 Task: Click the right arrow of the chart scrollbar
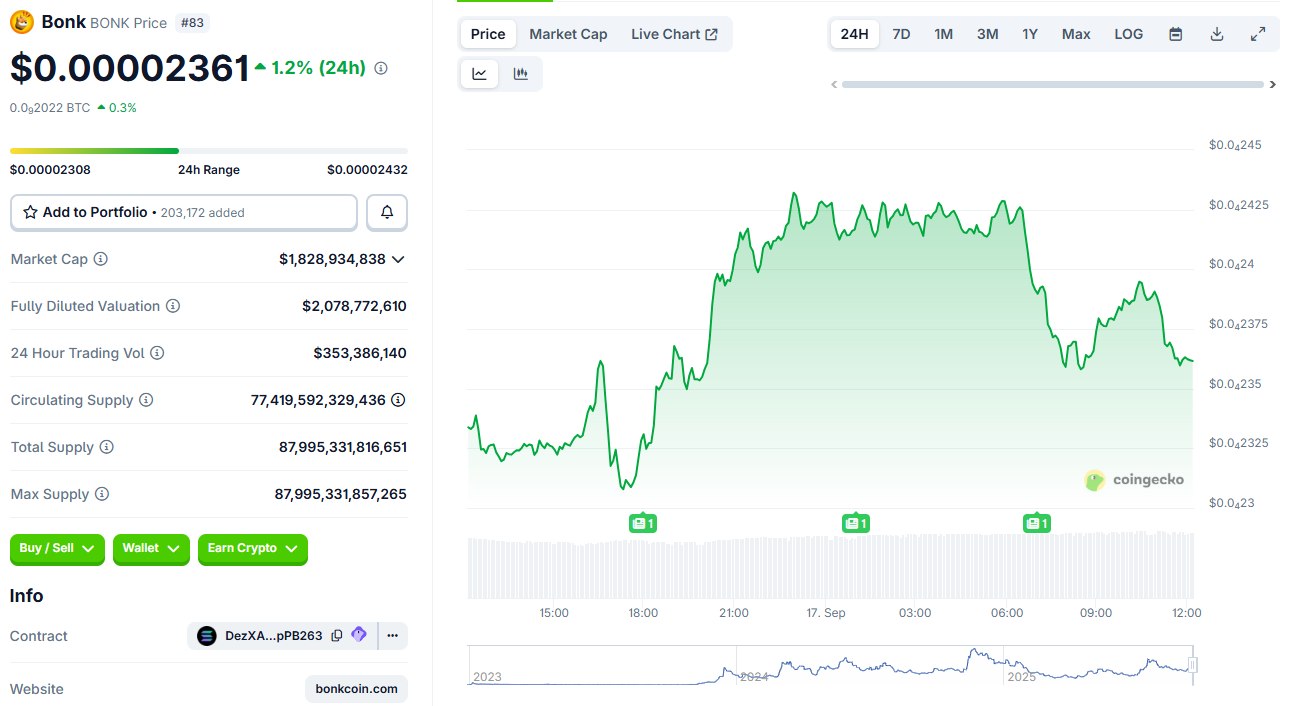pos(1273,85)
